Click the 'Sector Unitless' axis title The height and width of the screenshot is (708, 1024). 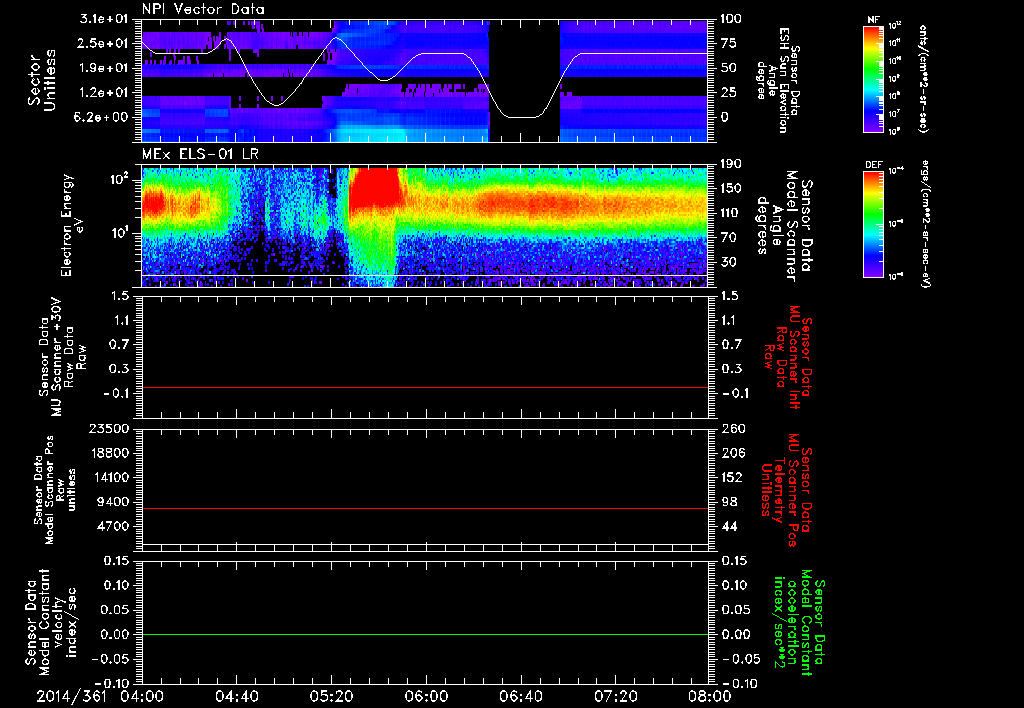click(42, 80)
